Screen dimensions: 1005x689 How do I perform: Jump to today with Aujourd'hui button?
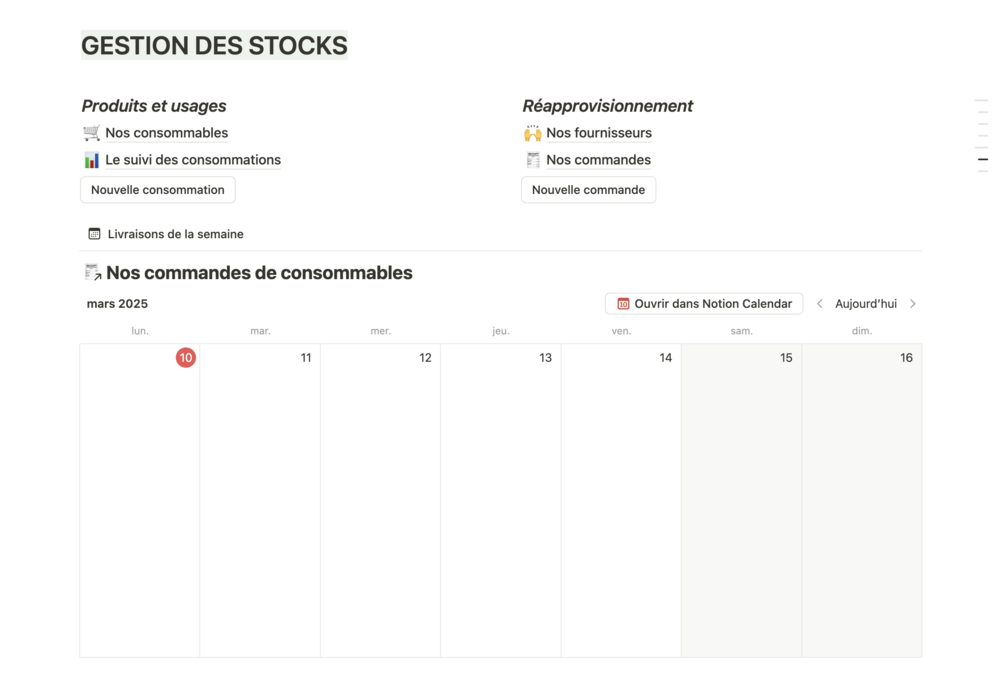(866, 304)
